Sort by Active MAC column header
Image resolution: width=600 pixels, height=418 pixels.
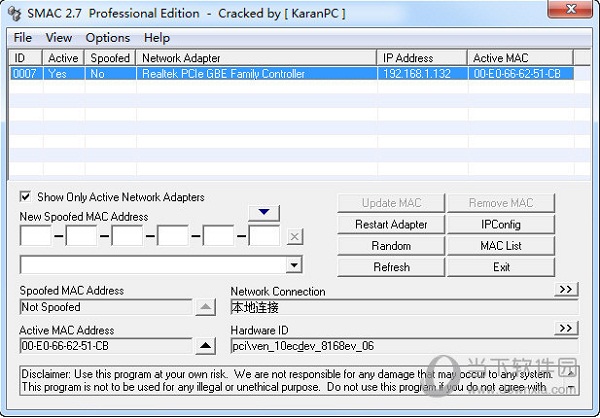[x=520, y=58]
